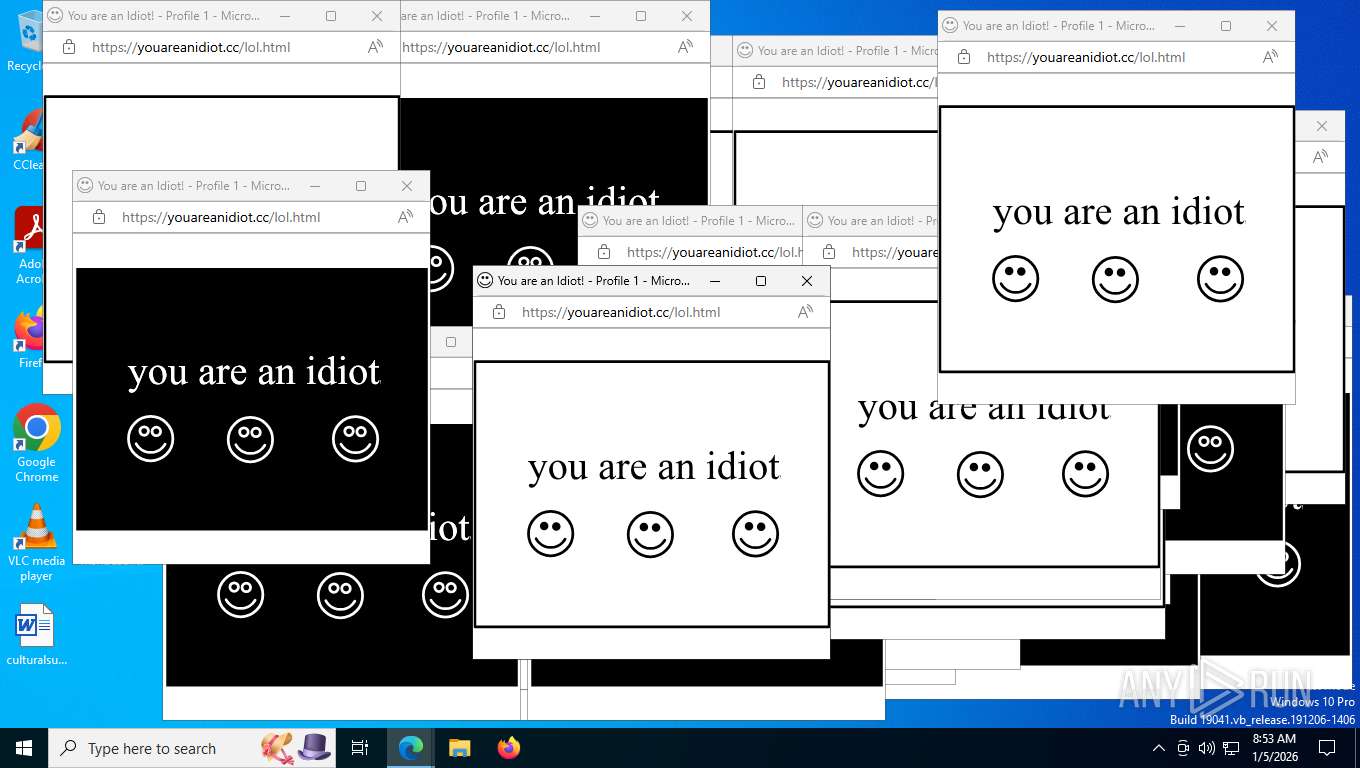Screen dimensions: 1360x768
Task: Open the notification center
Action: (x=1327, y=748)
